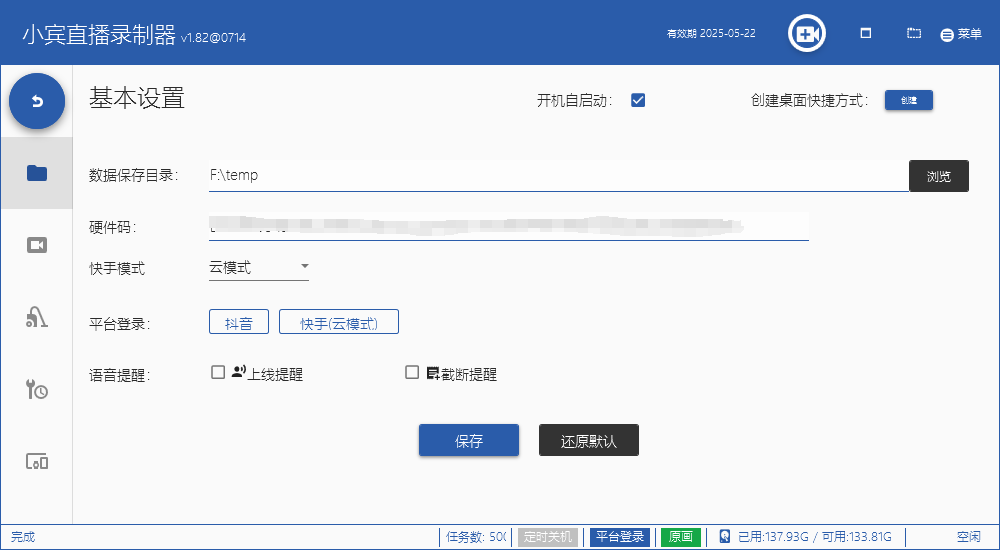This screenshot has width=1000, height=550.
Task: Click the 创建 desktop shortcut button
Action: [909, 100]
